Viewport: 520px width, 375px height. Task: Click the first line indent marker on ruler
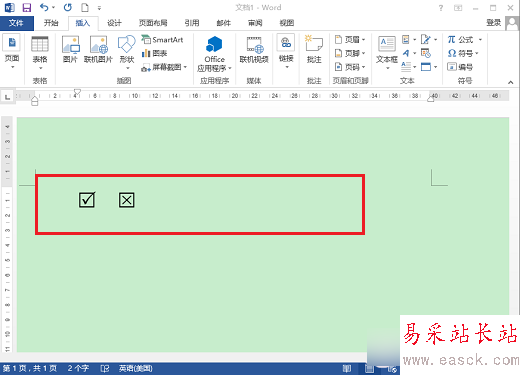[77, 92]
